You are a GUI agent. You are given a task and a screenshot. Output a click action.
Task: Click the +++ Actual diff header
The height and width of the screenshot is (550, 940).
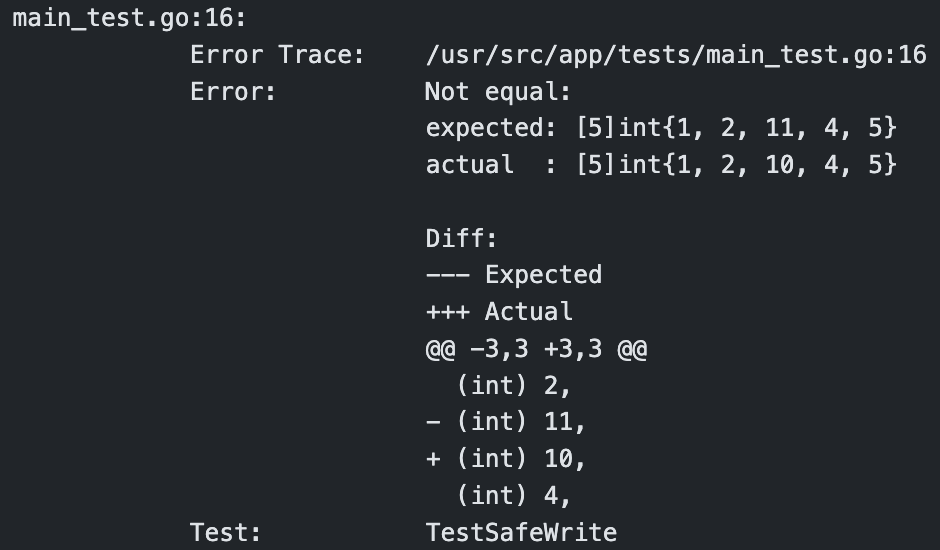[x=499, y=312]
